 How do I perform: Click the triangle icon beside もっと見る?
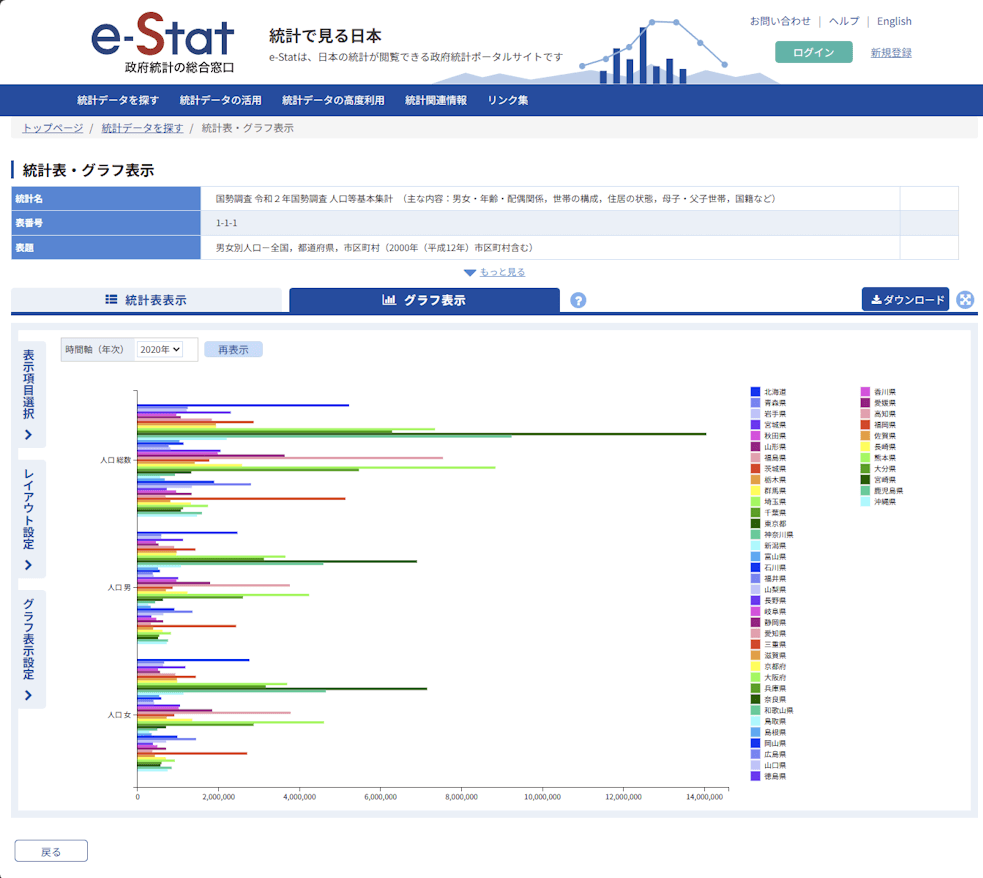tap(469, 273)
